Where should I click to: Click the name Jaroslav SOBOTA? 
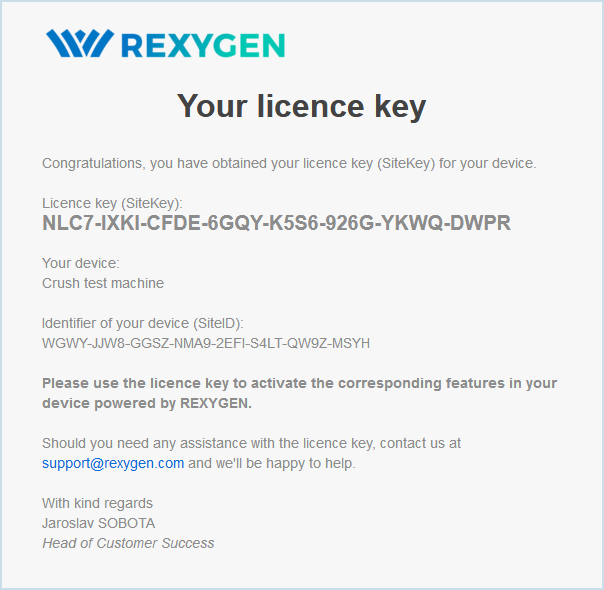click(x=99, y=523)
